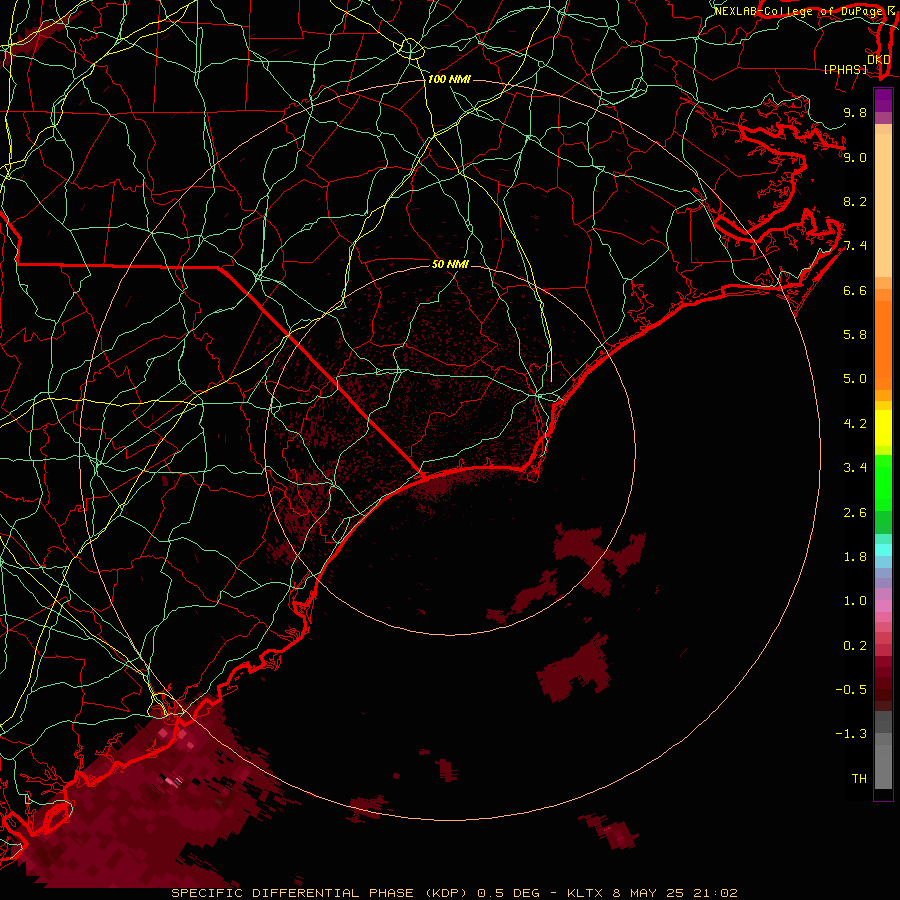This screenshot has height=900, width=900.
Task: Pick the pink color bar segment
Action: tap(883, 606)
